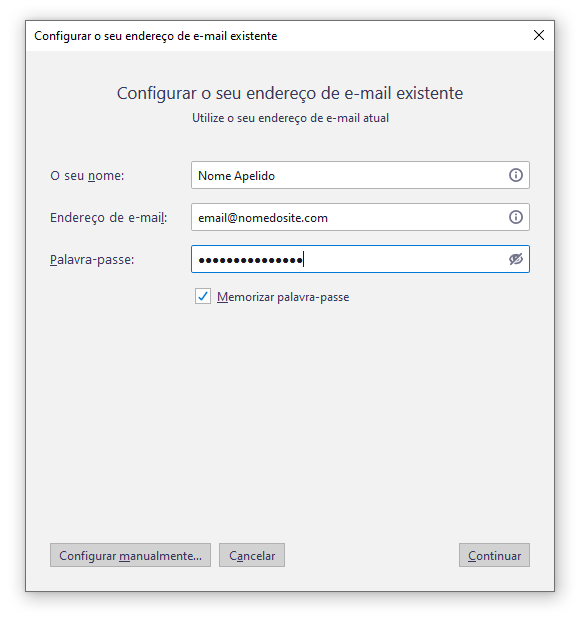Open 'Configurar manualmente...' settings
Screen dimensions: 584x617
tap(130, 555)
